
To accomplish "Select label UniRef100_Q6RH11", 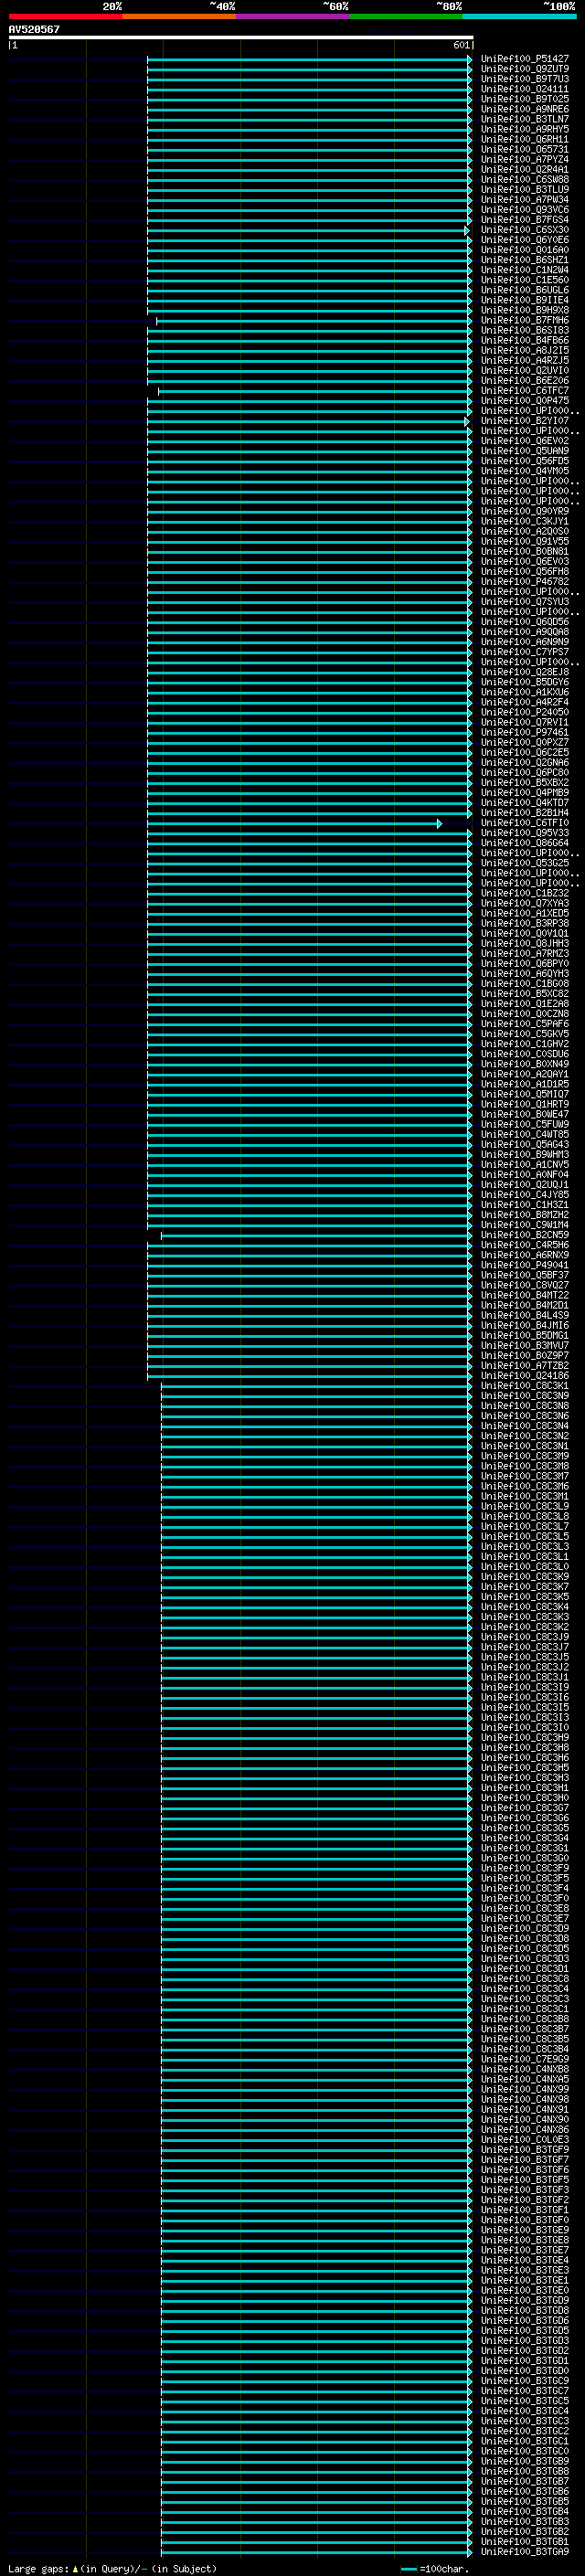I will click(x=525, y=139).
